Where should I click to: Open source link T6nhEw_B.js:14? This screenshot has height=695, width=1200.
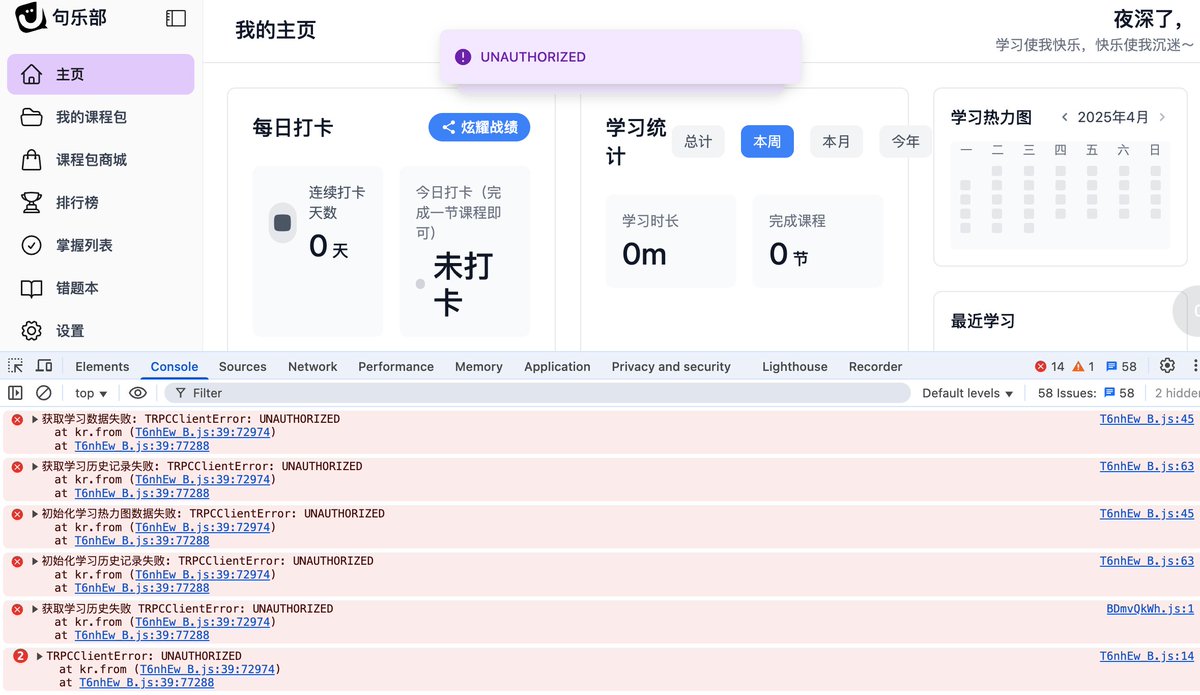[1147, 656]
